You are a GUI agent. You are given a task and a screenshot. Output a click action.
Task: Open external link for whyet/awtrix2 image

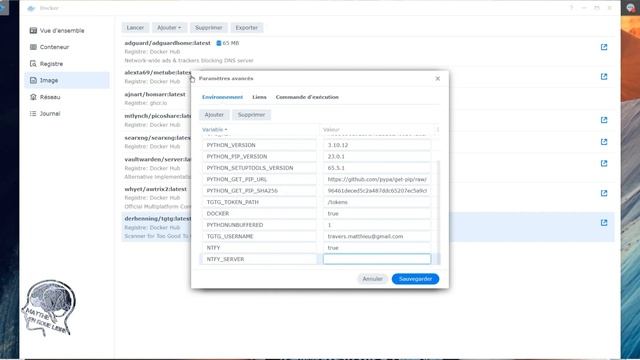click(604, 193)
